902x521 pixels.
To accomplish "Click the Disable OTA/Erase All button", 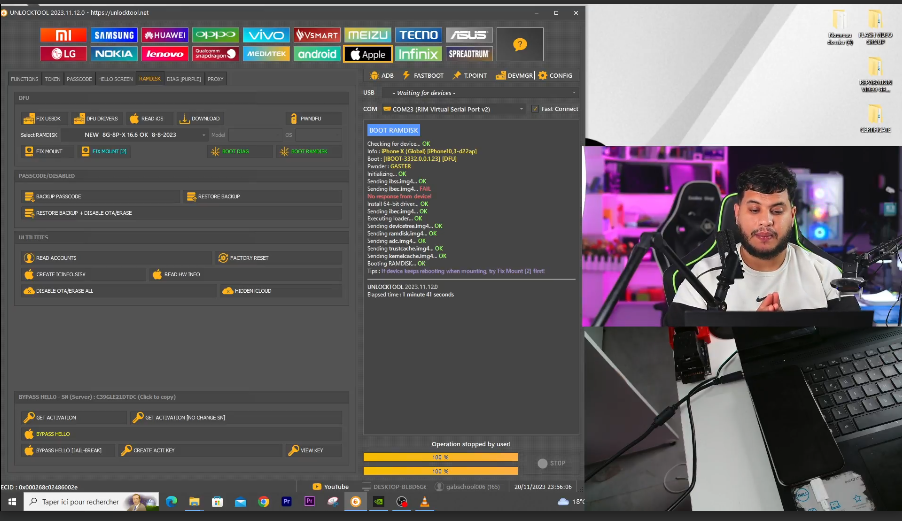I will point(119,291).
